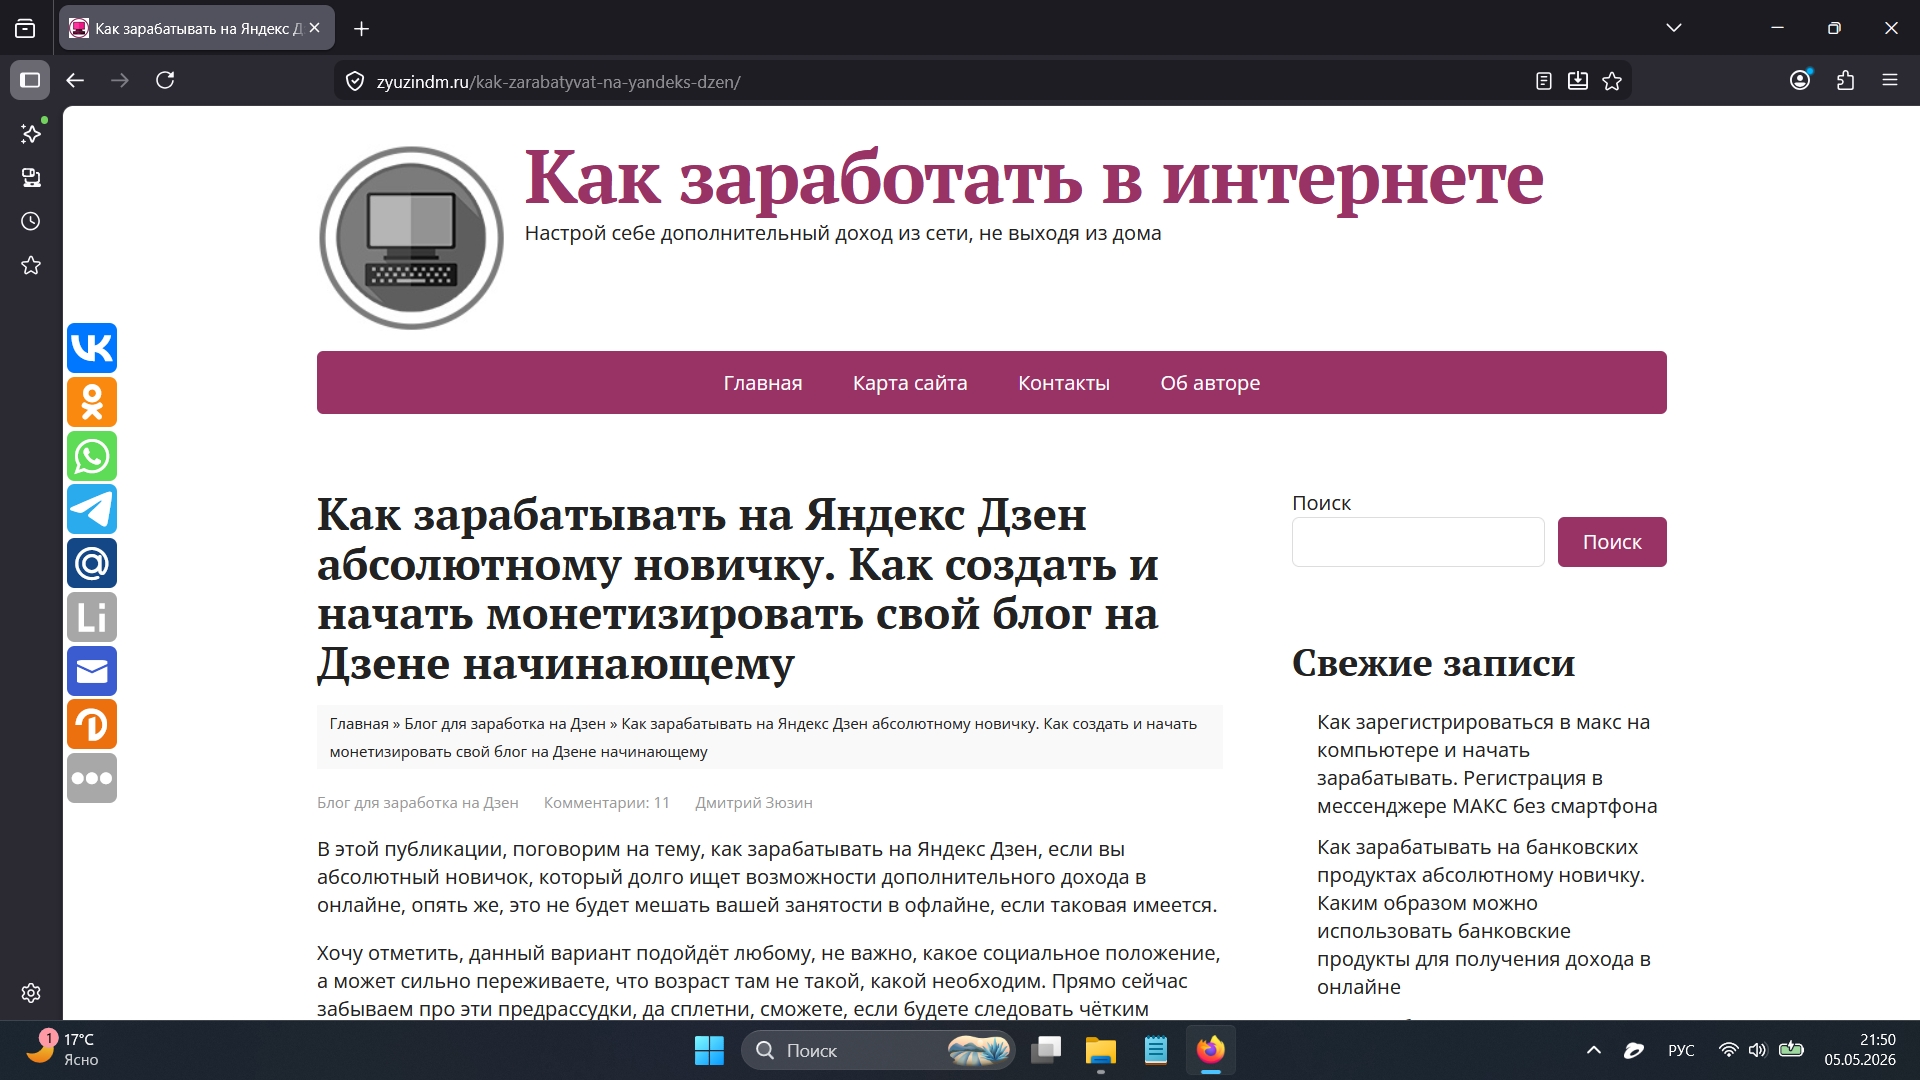Image resolution: width=1920 pixels, height=1080 pixels.
Task: Open more sharing options (three dots)
Action: click(92, 778)
